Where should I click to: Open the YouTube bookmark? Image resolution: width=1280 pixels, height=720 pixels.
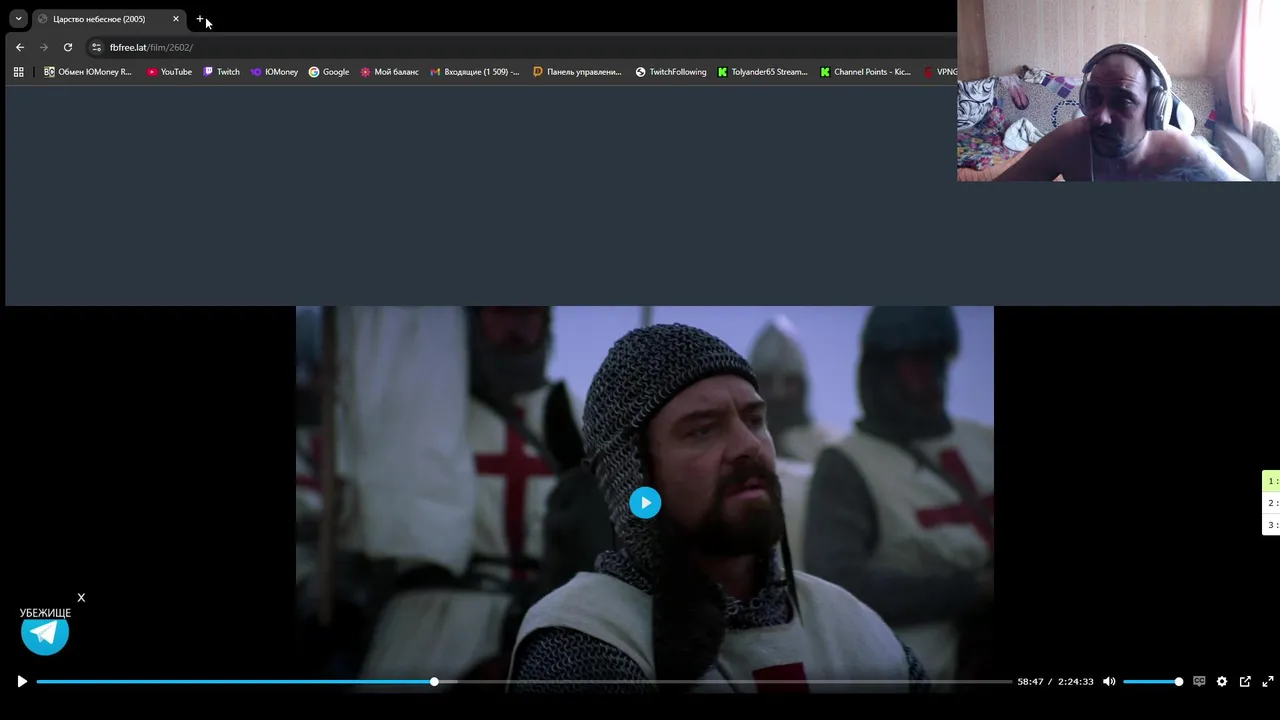click(x=169, y=72)
